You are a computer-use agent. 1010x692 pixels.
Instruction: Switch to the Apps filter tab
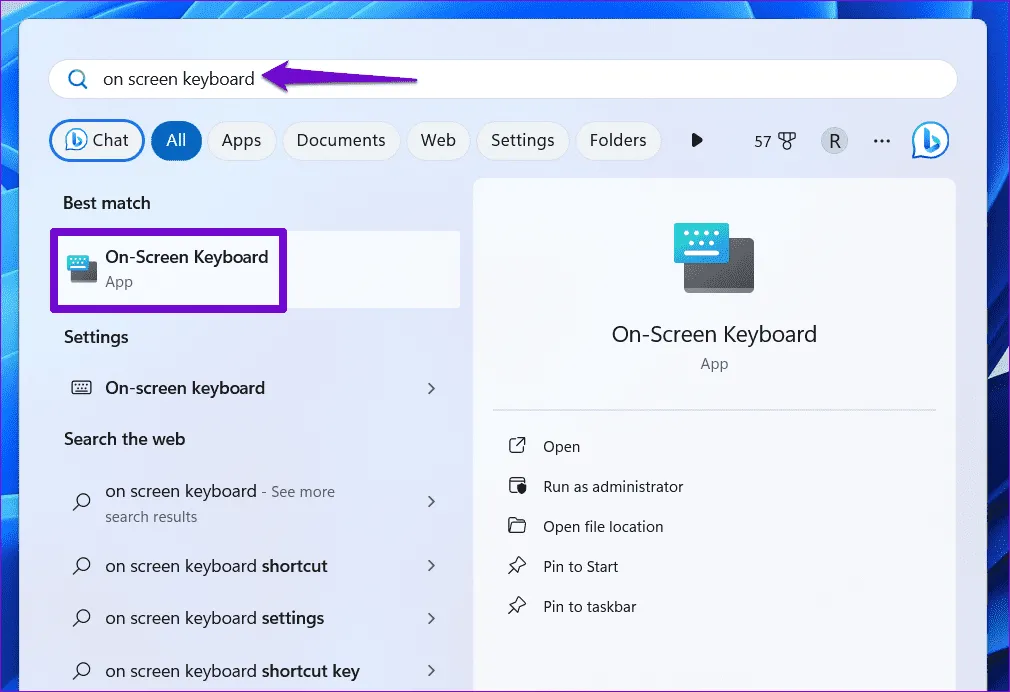[x=241, y=141]
